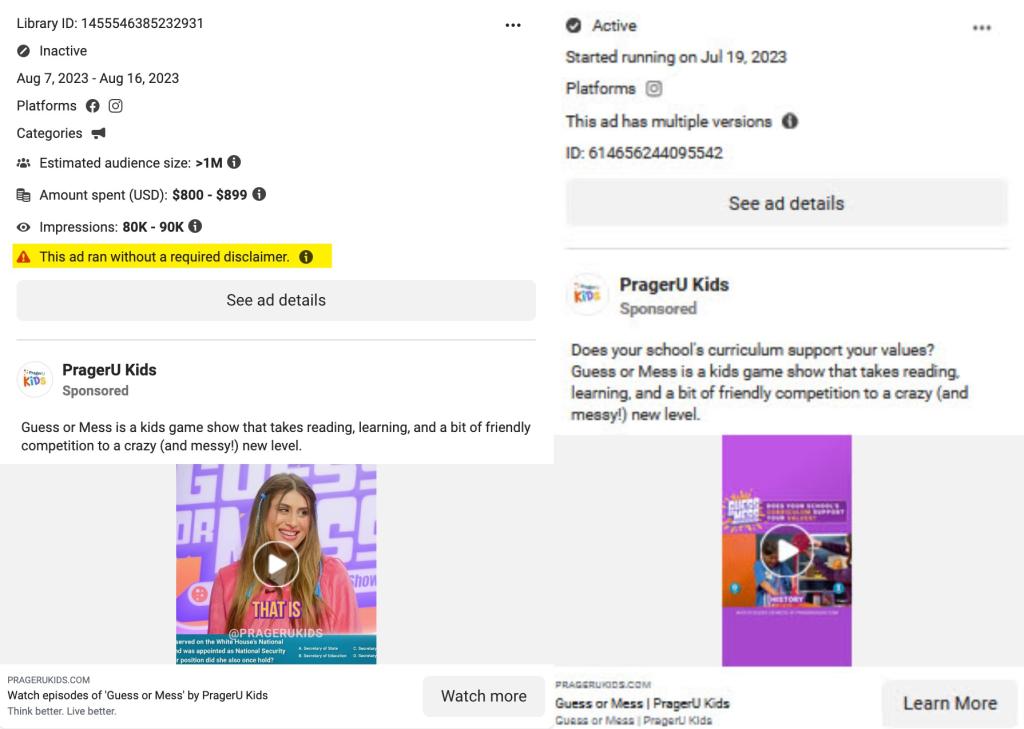Open three-dot menu on active ad
Viewport: 1024px width, 729px height.
click(982, 27)
